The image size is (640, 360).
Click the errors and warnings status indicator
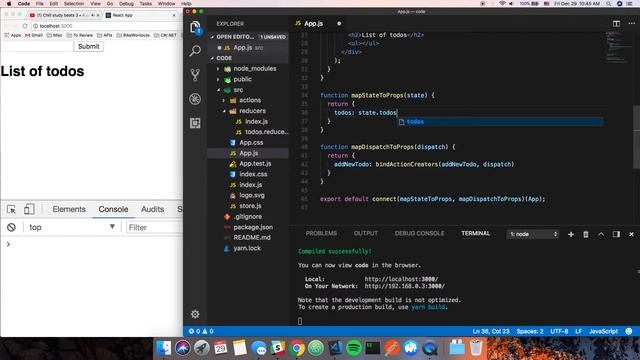[201, 331]
